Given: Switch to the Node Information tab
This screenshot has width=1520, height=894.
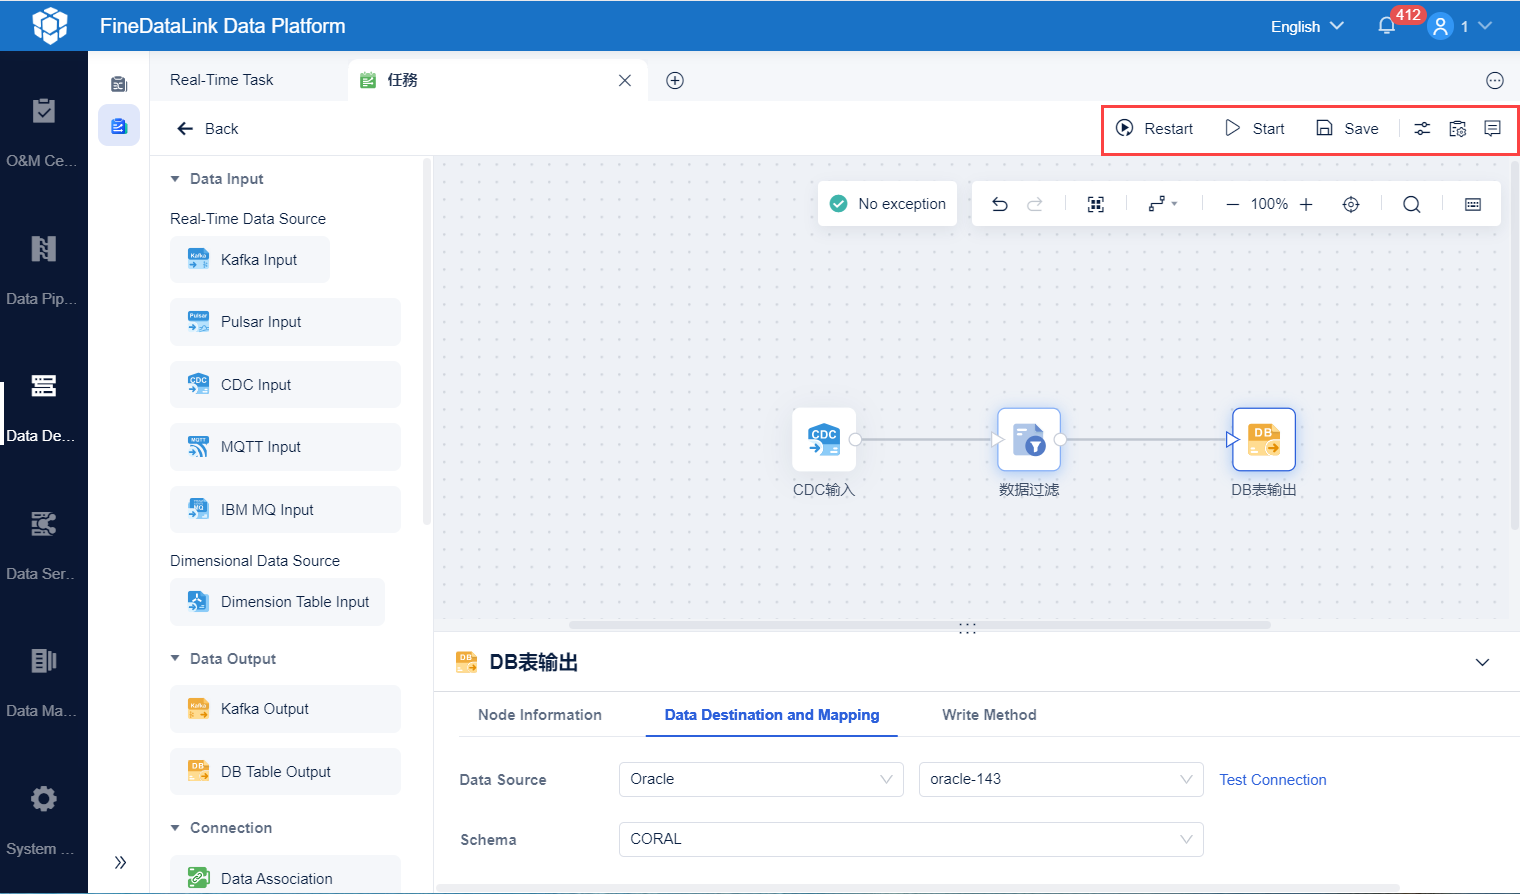Looking at the screenshot, I should 540,715.
